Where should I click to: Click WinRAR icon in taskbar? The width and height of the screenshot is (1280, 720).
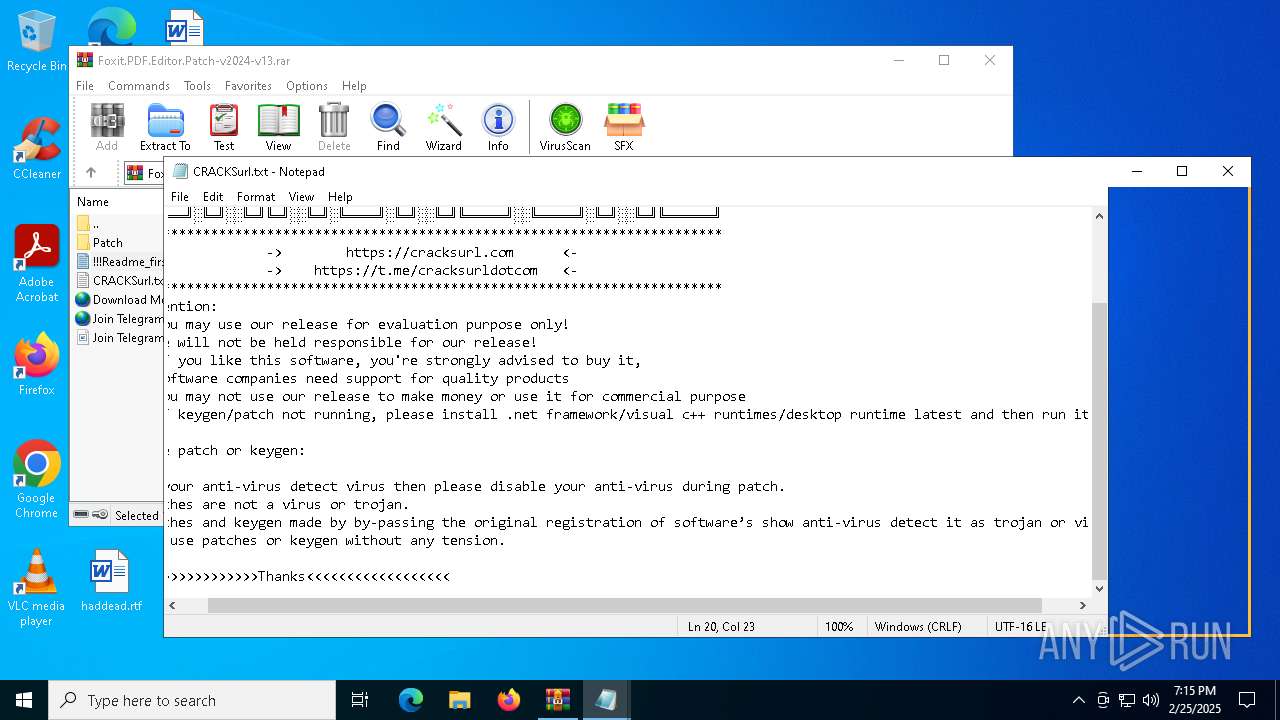(x=557, y=700)
